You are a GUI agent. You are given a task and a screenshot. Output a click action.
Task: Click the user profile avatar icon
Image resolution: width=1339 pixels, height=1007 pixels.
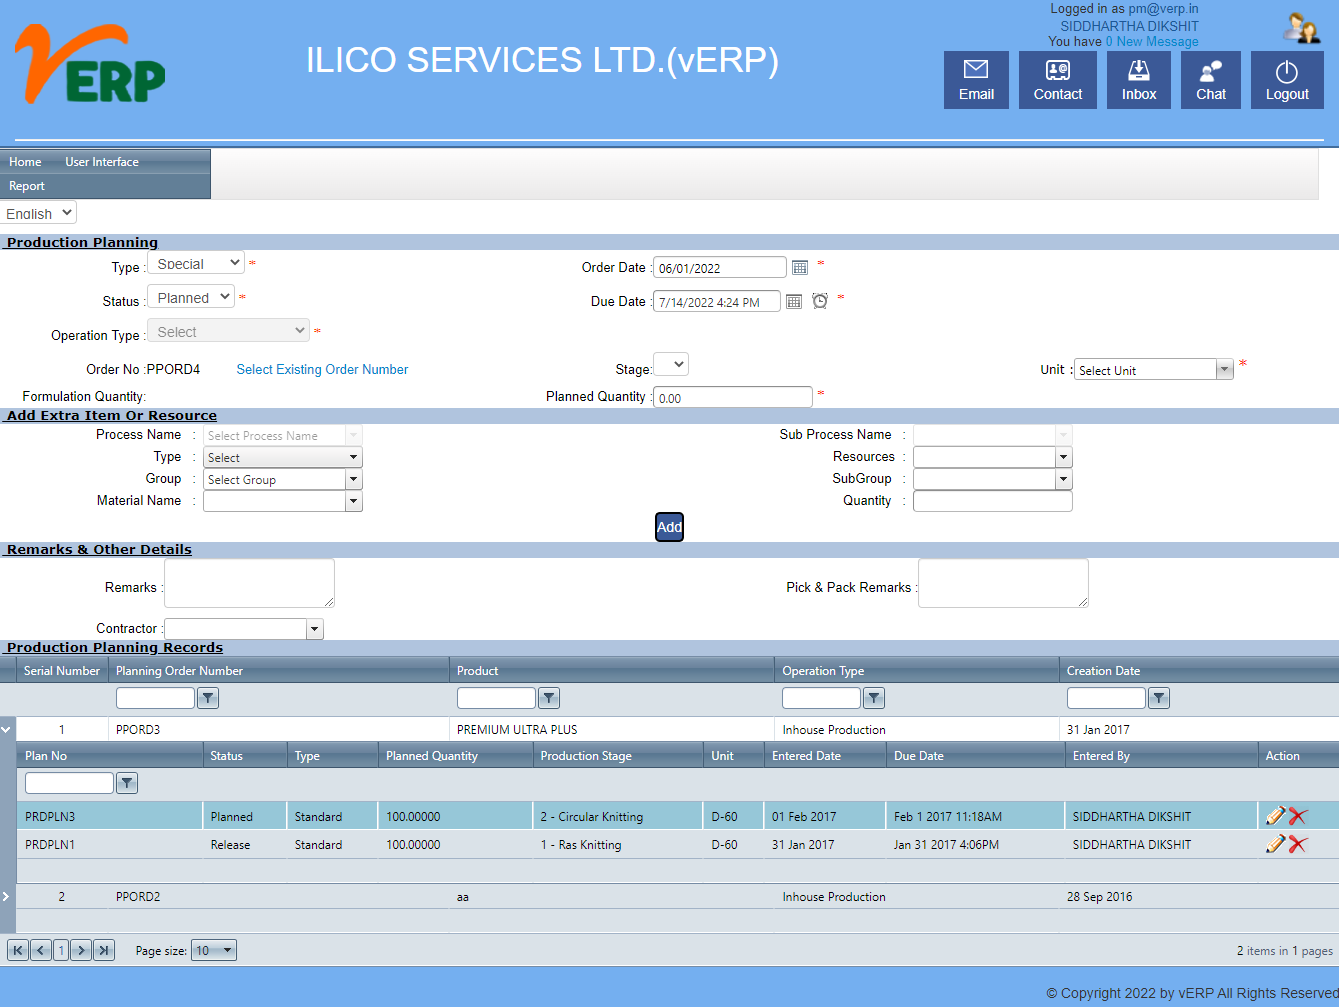1302,28
